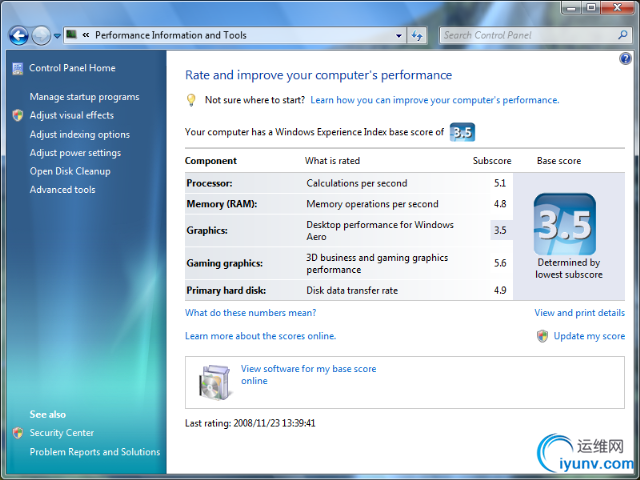The image size is (640, 480).
Task: Open What do these numbers mean link
Action: [x=251, y=313]
